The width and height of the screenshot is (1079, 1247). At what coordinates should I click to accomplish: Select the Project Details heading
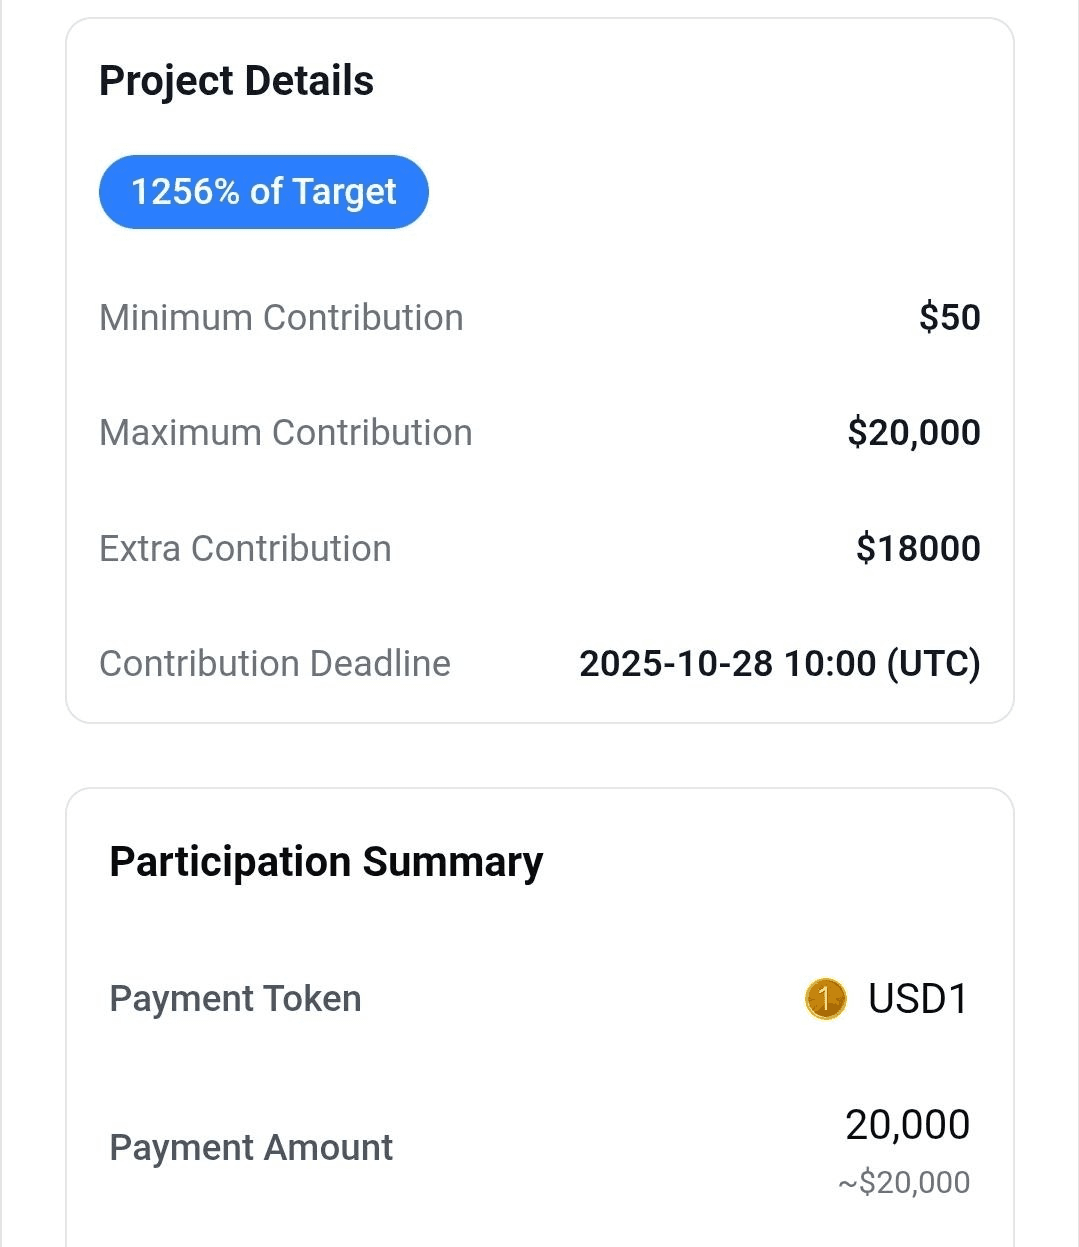click(x=236, y=81)
